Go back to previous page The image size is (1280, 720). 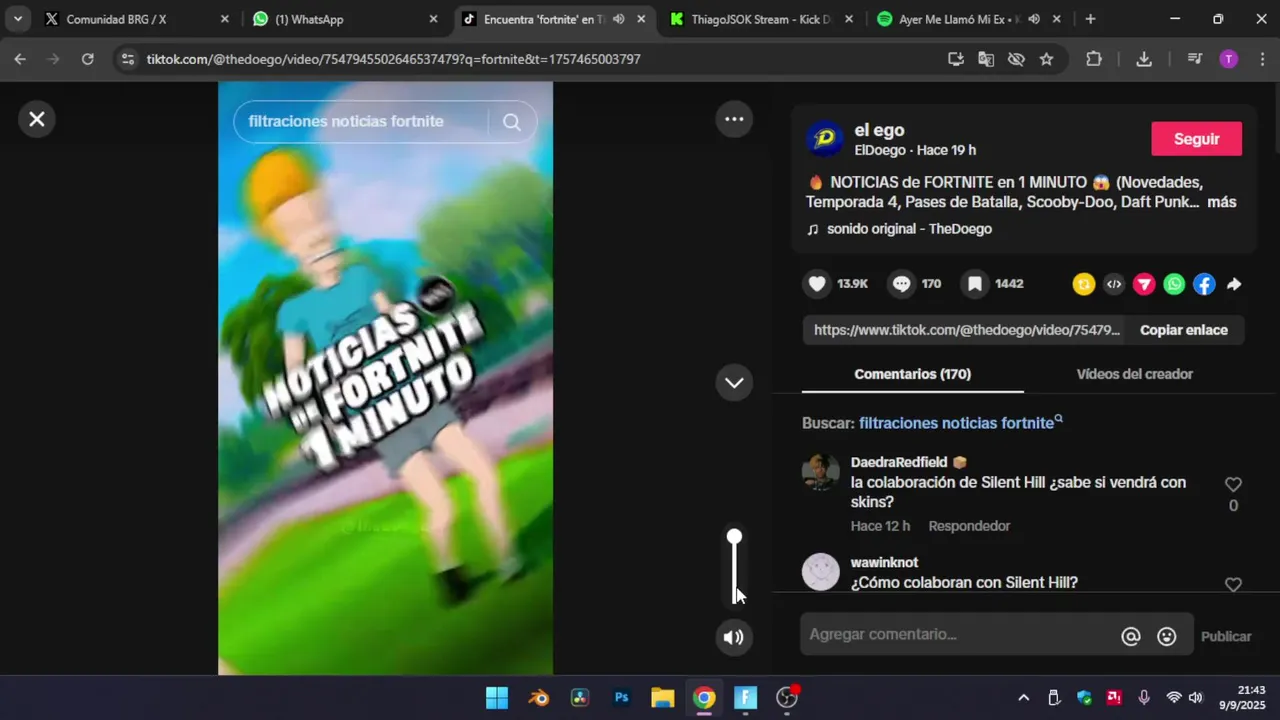[20, 59]
